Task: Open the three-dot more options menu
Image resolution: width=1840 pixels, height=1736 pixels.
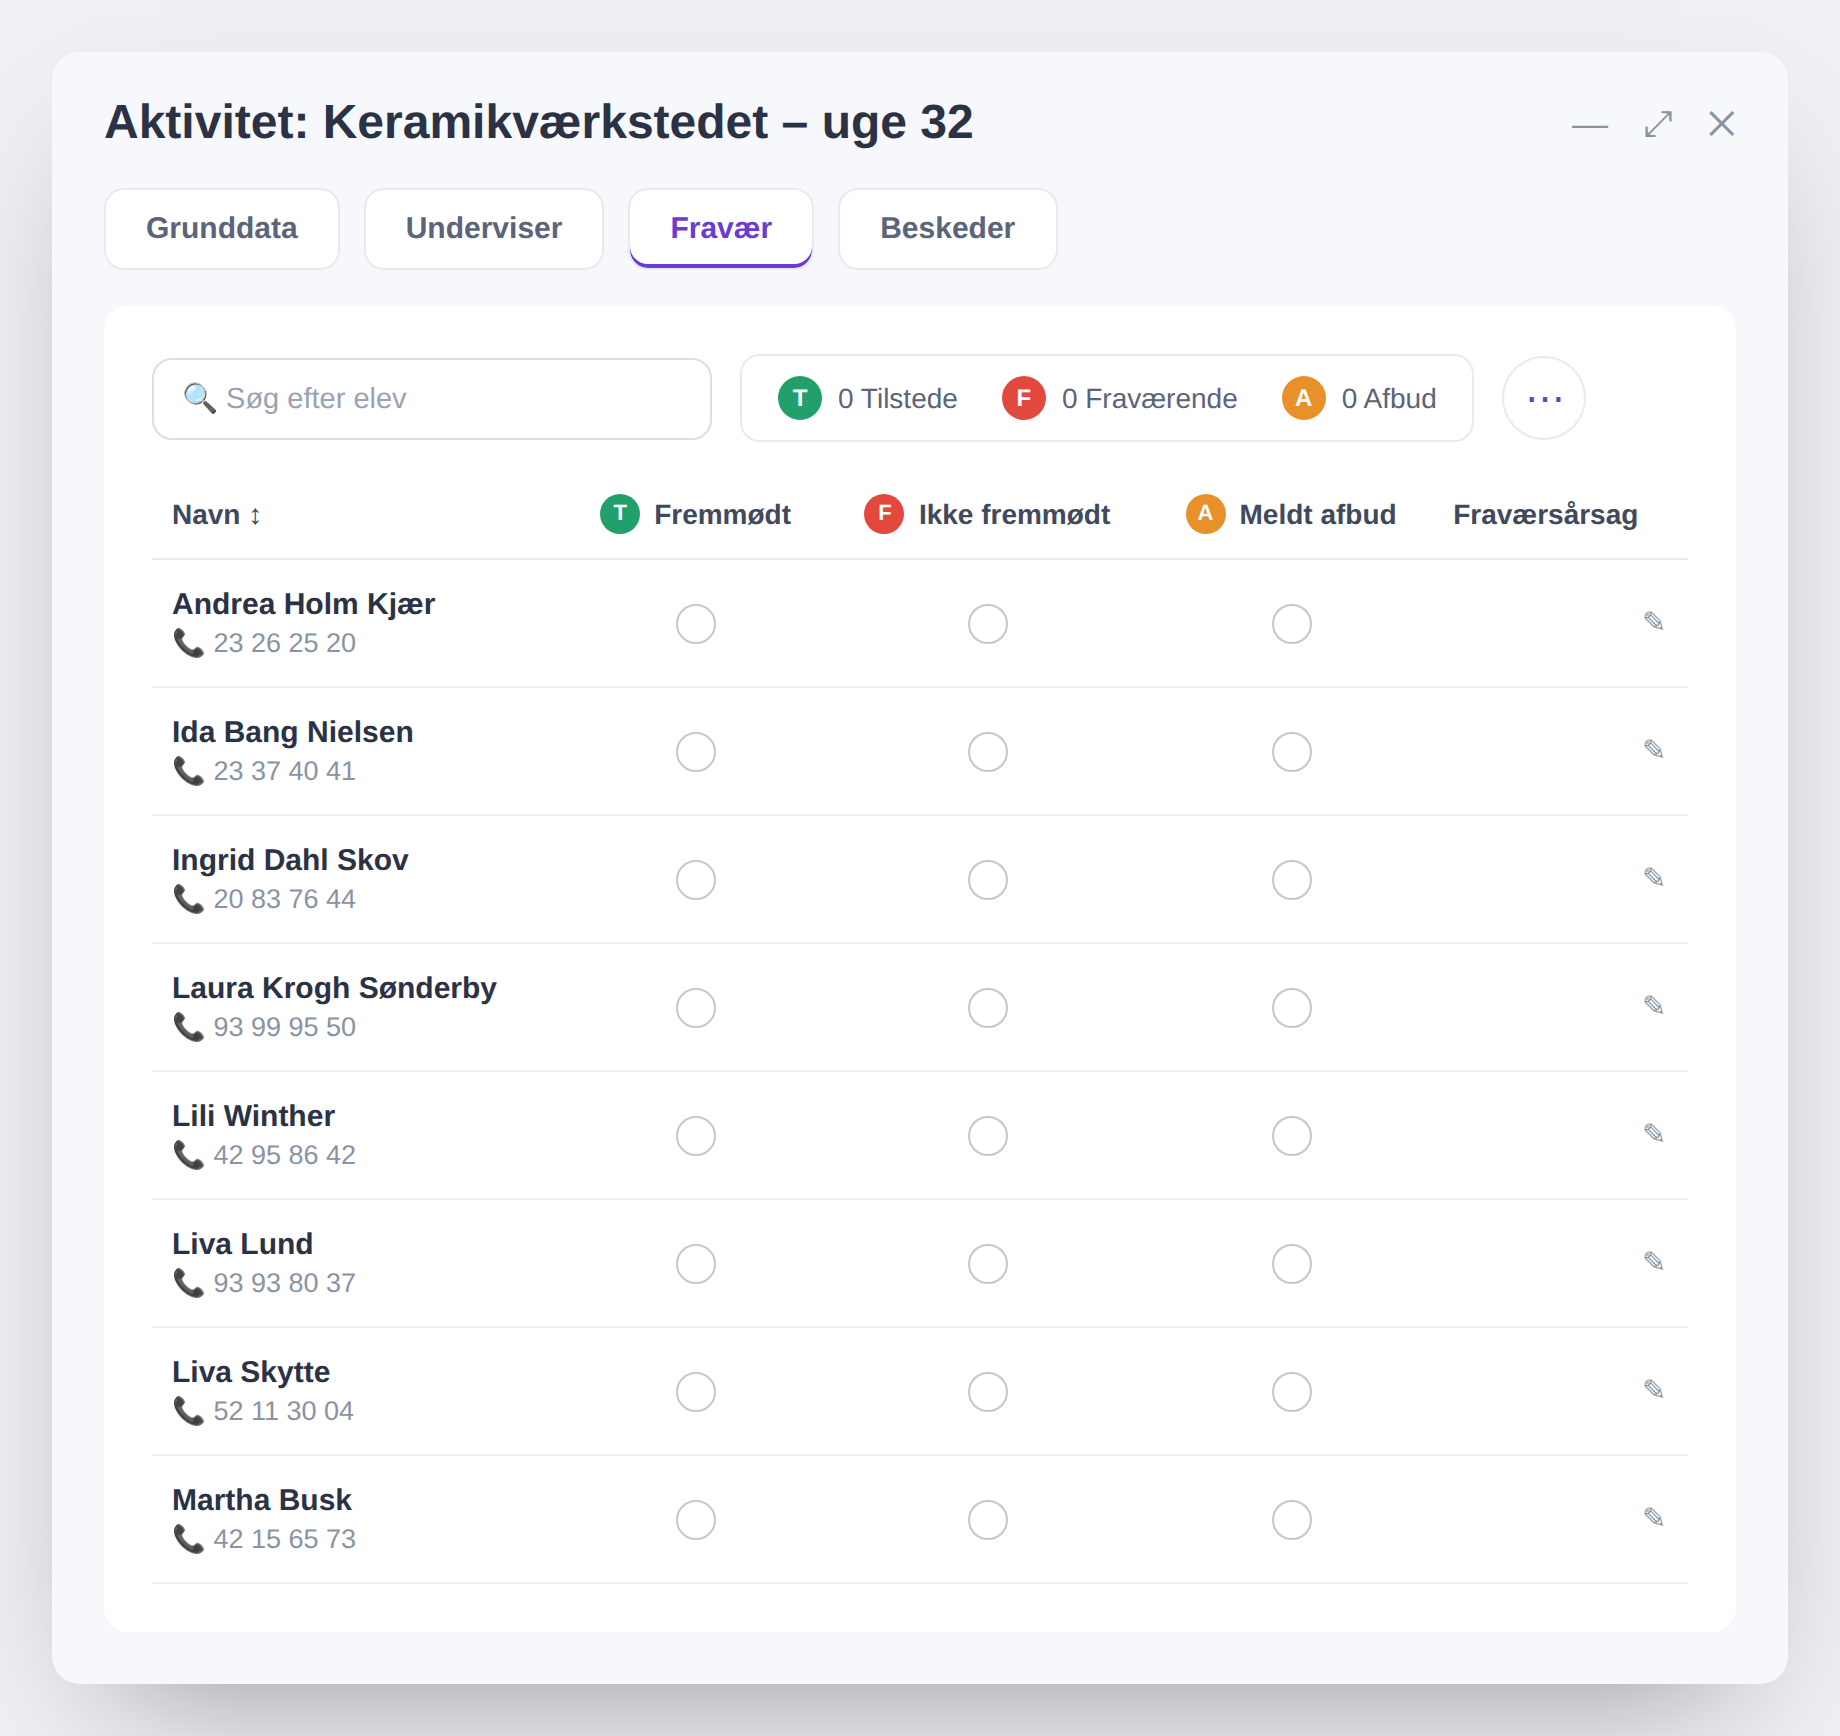Action: pyautogui.click(x=1544, y=398)
